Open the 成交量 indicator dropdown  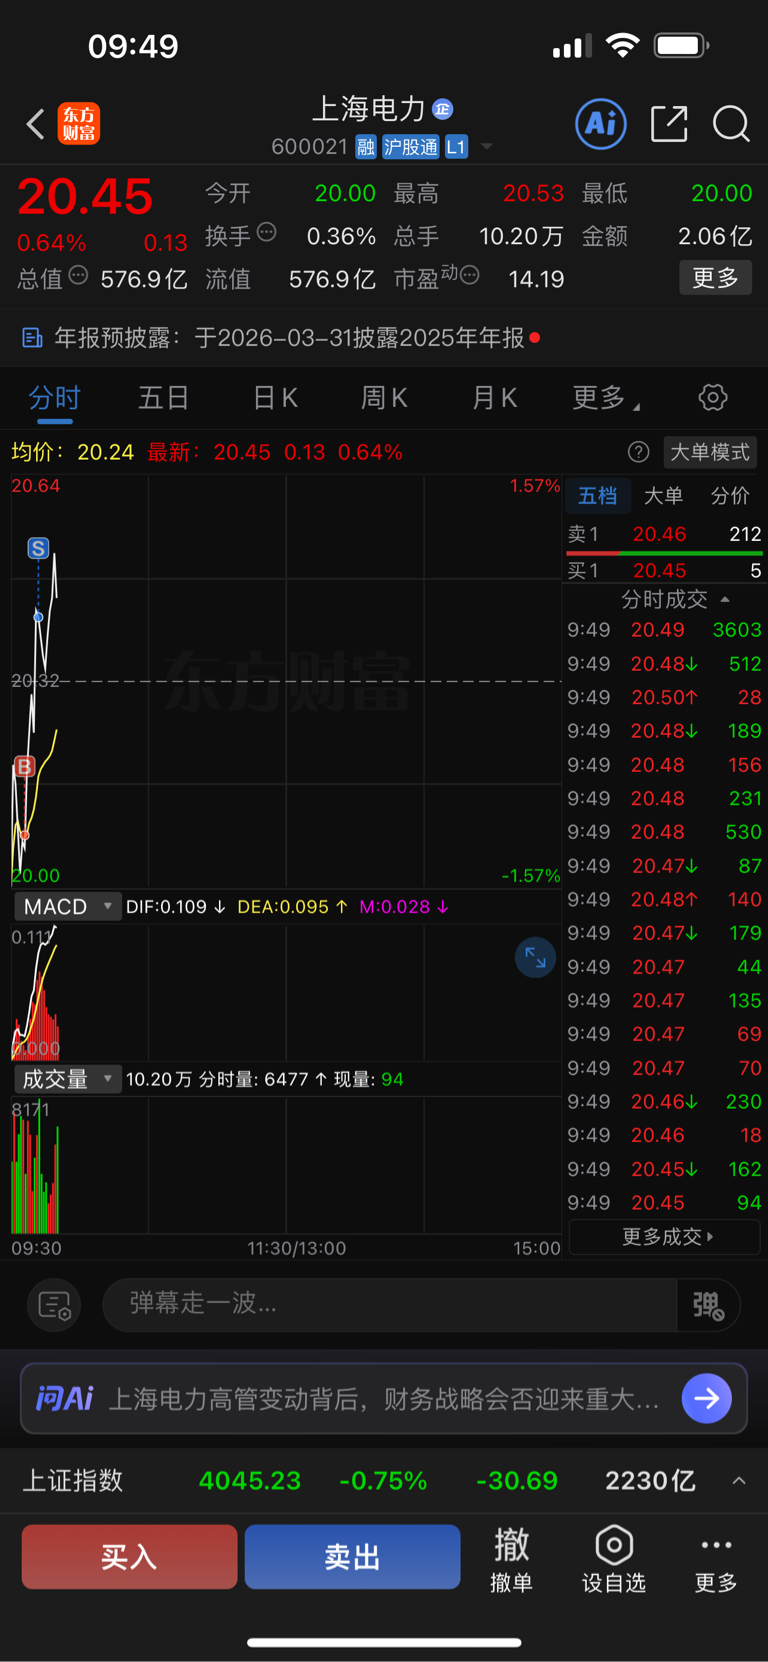[x=67, y=1079]
